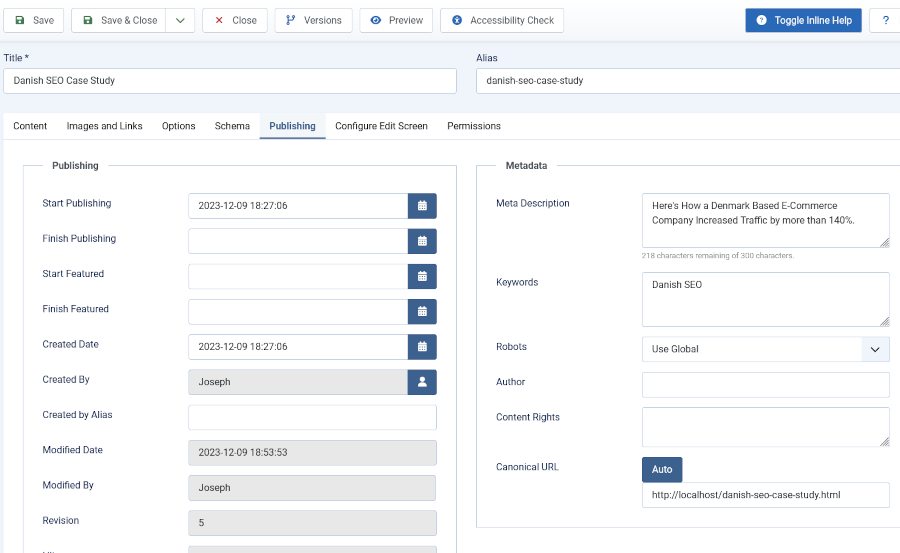Screen dimensions: 900x553
Task: Open the Start Publishing calendar picker
Action: pyautogui.click(x=422, y=206)
